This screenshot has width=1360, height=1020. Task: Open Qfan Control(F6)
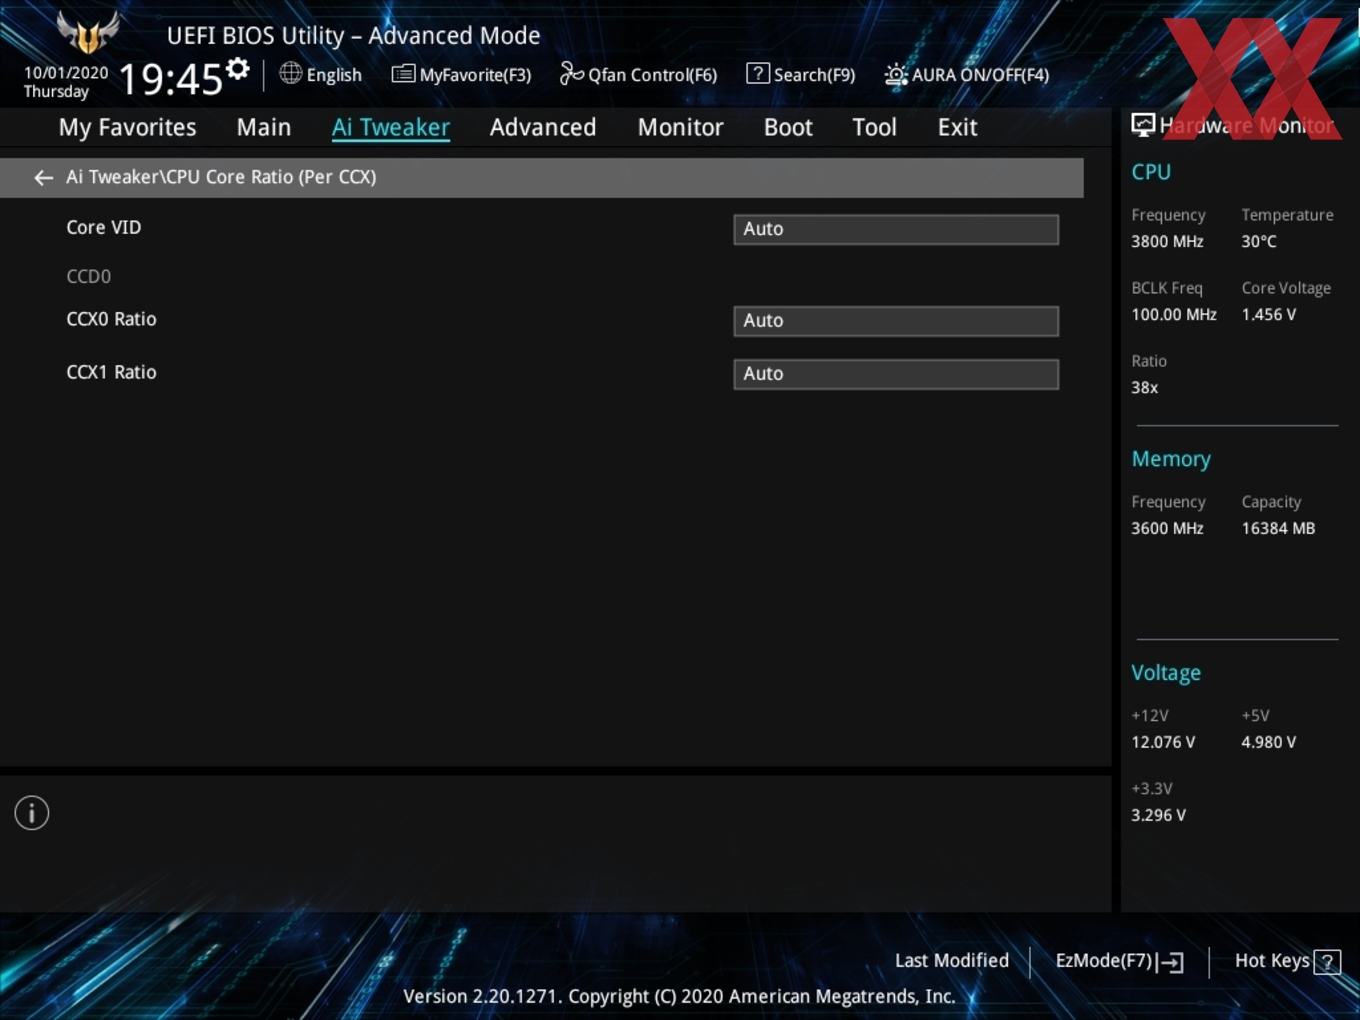pyautogui.click(x=638, y=74)
